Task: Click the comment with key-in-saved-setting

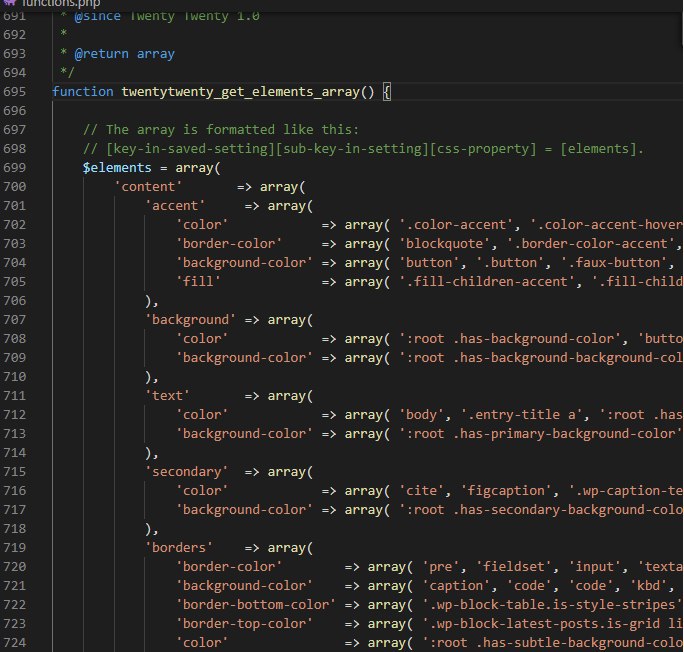Action: pos(363,149)
